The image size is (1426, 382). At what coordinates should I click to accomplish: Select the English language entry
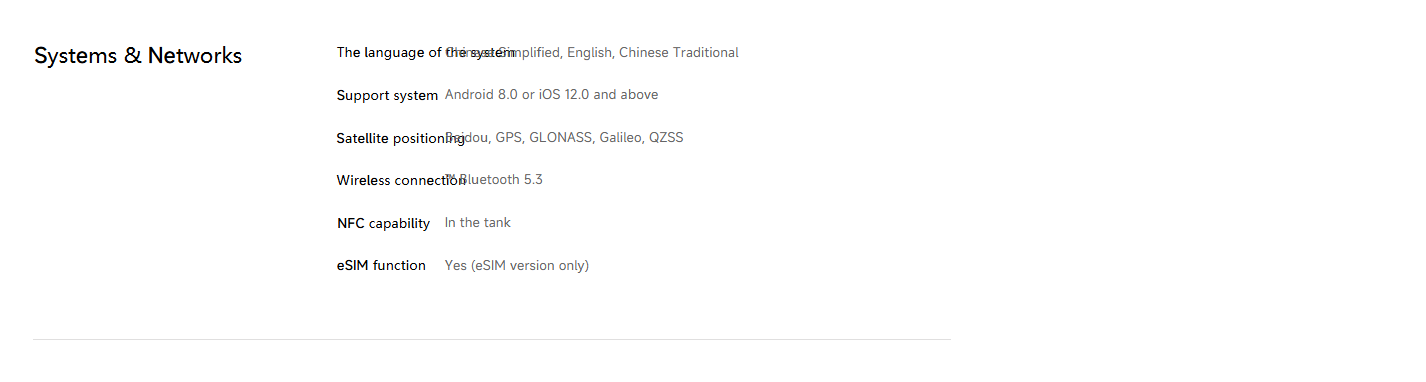pyautogui.click(x=589, y=53)
